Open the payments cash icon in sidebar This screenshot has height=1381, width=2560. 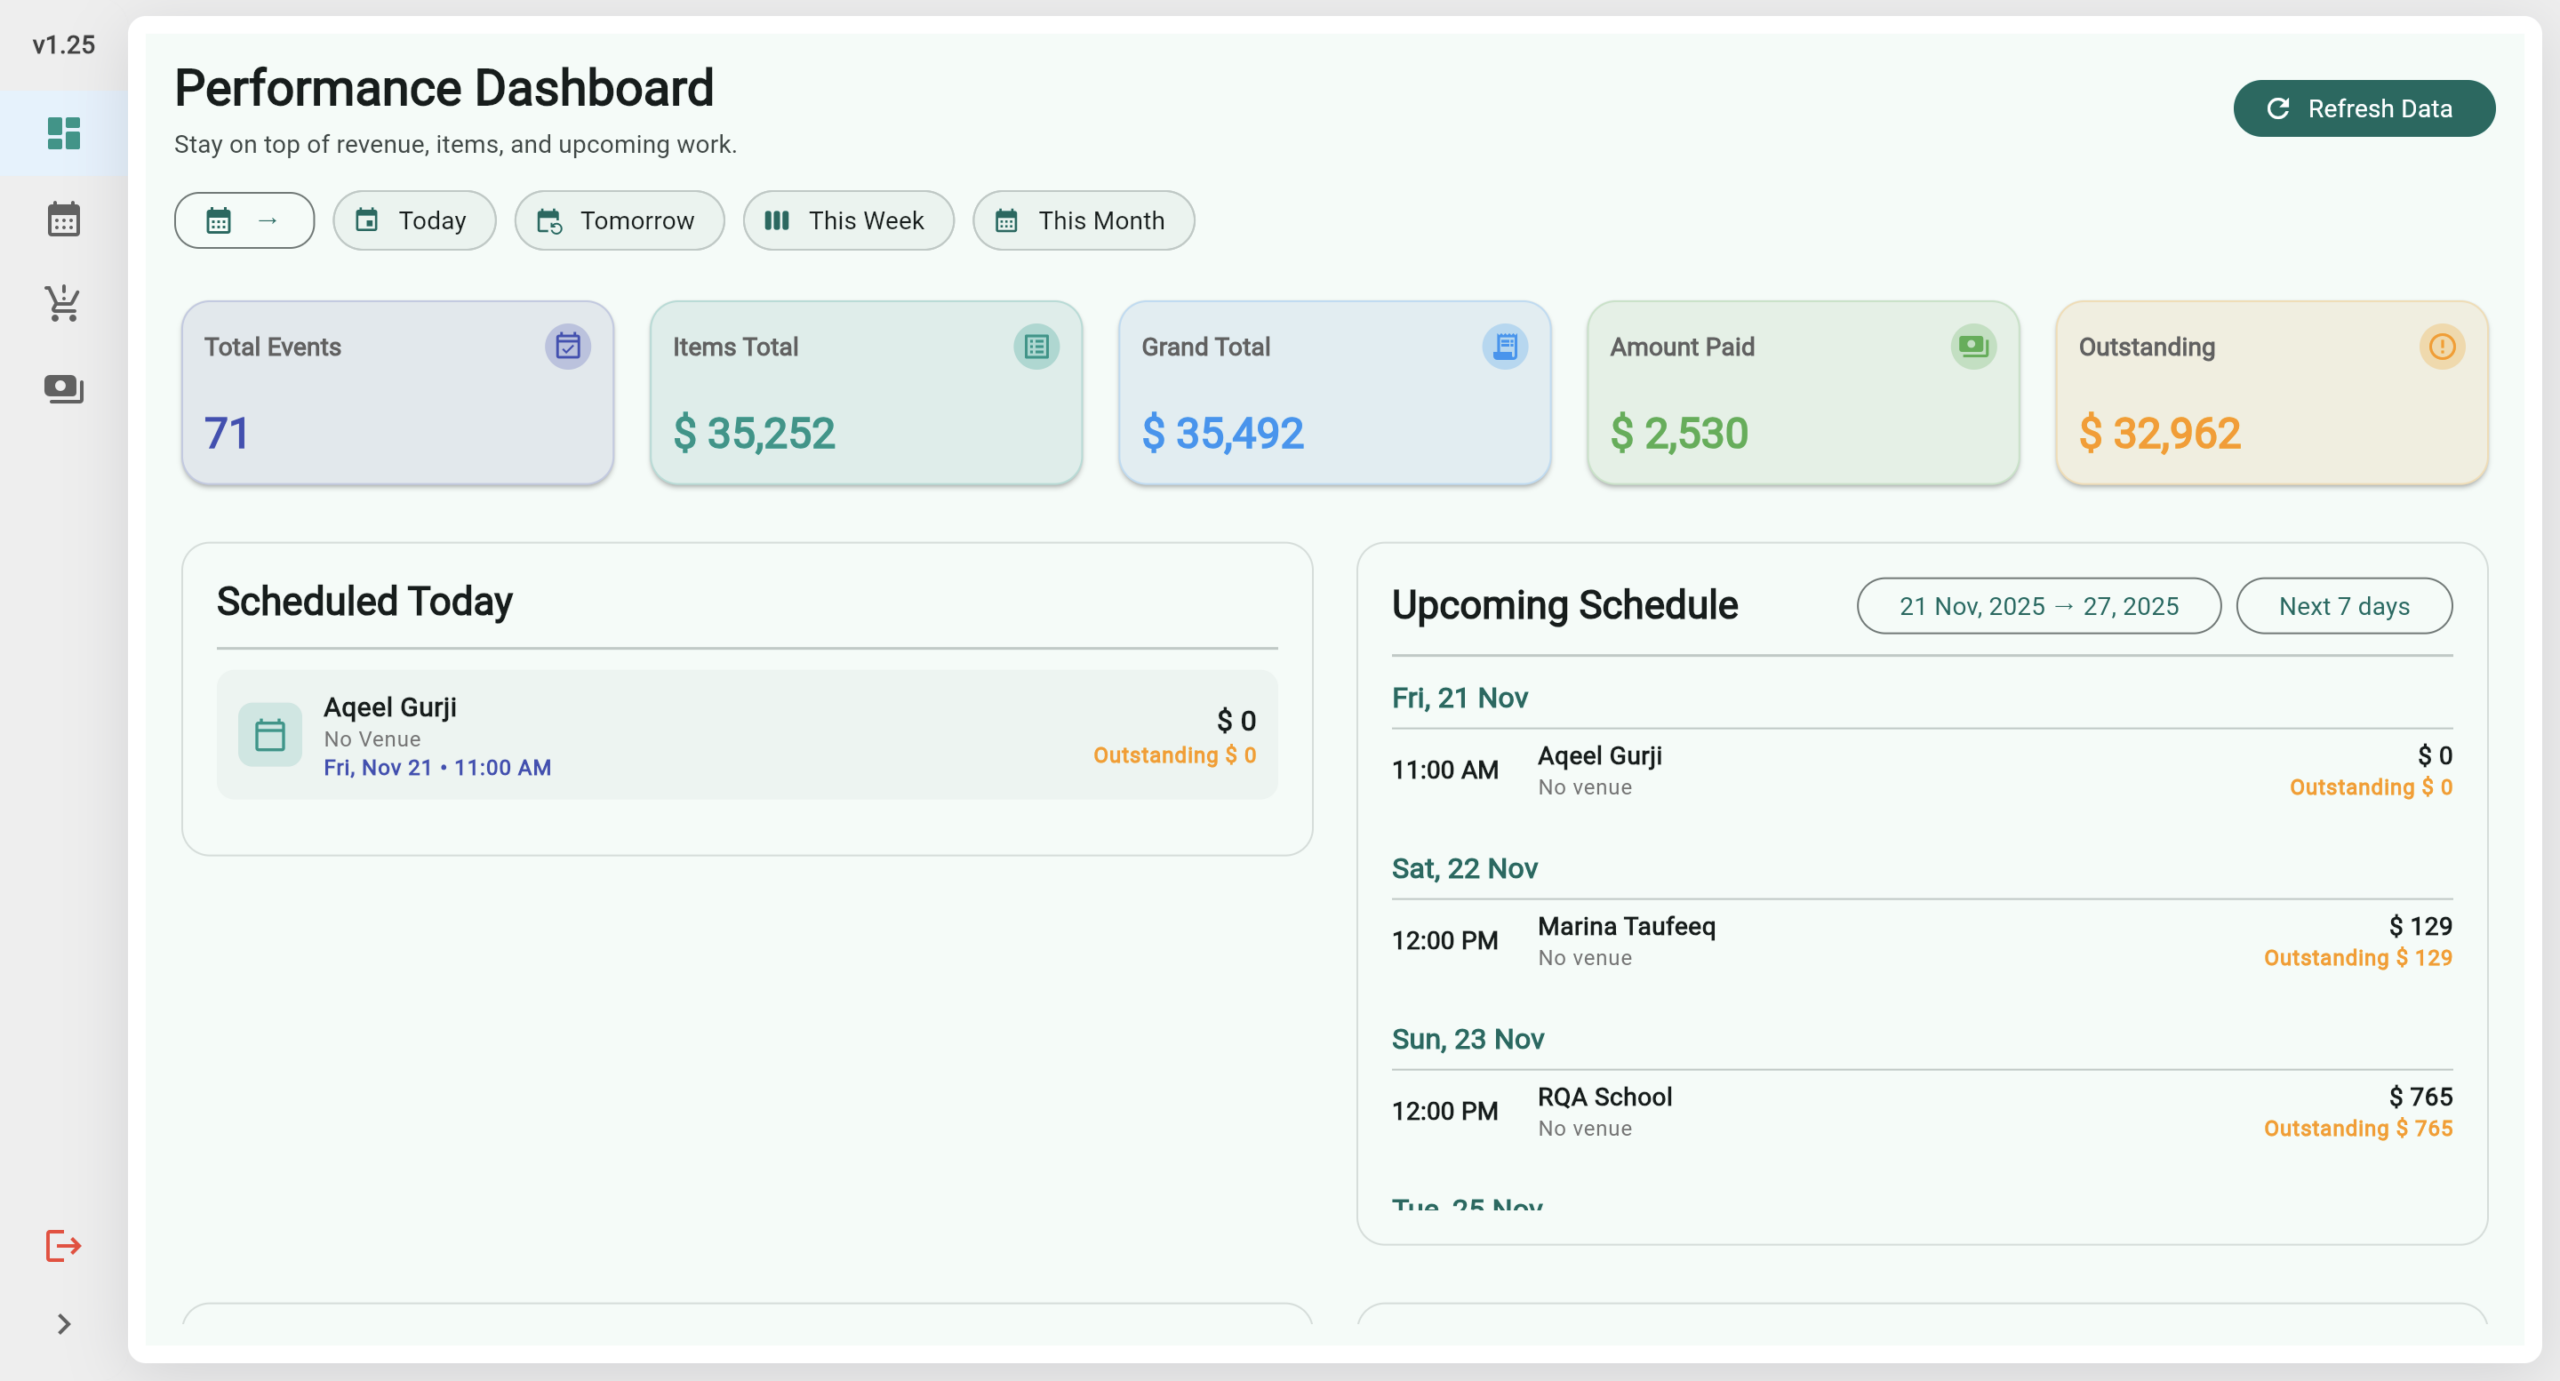(63, 388)
